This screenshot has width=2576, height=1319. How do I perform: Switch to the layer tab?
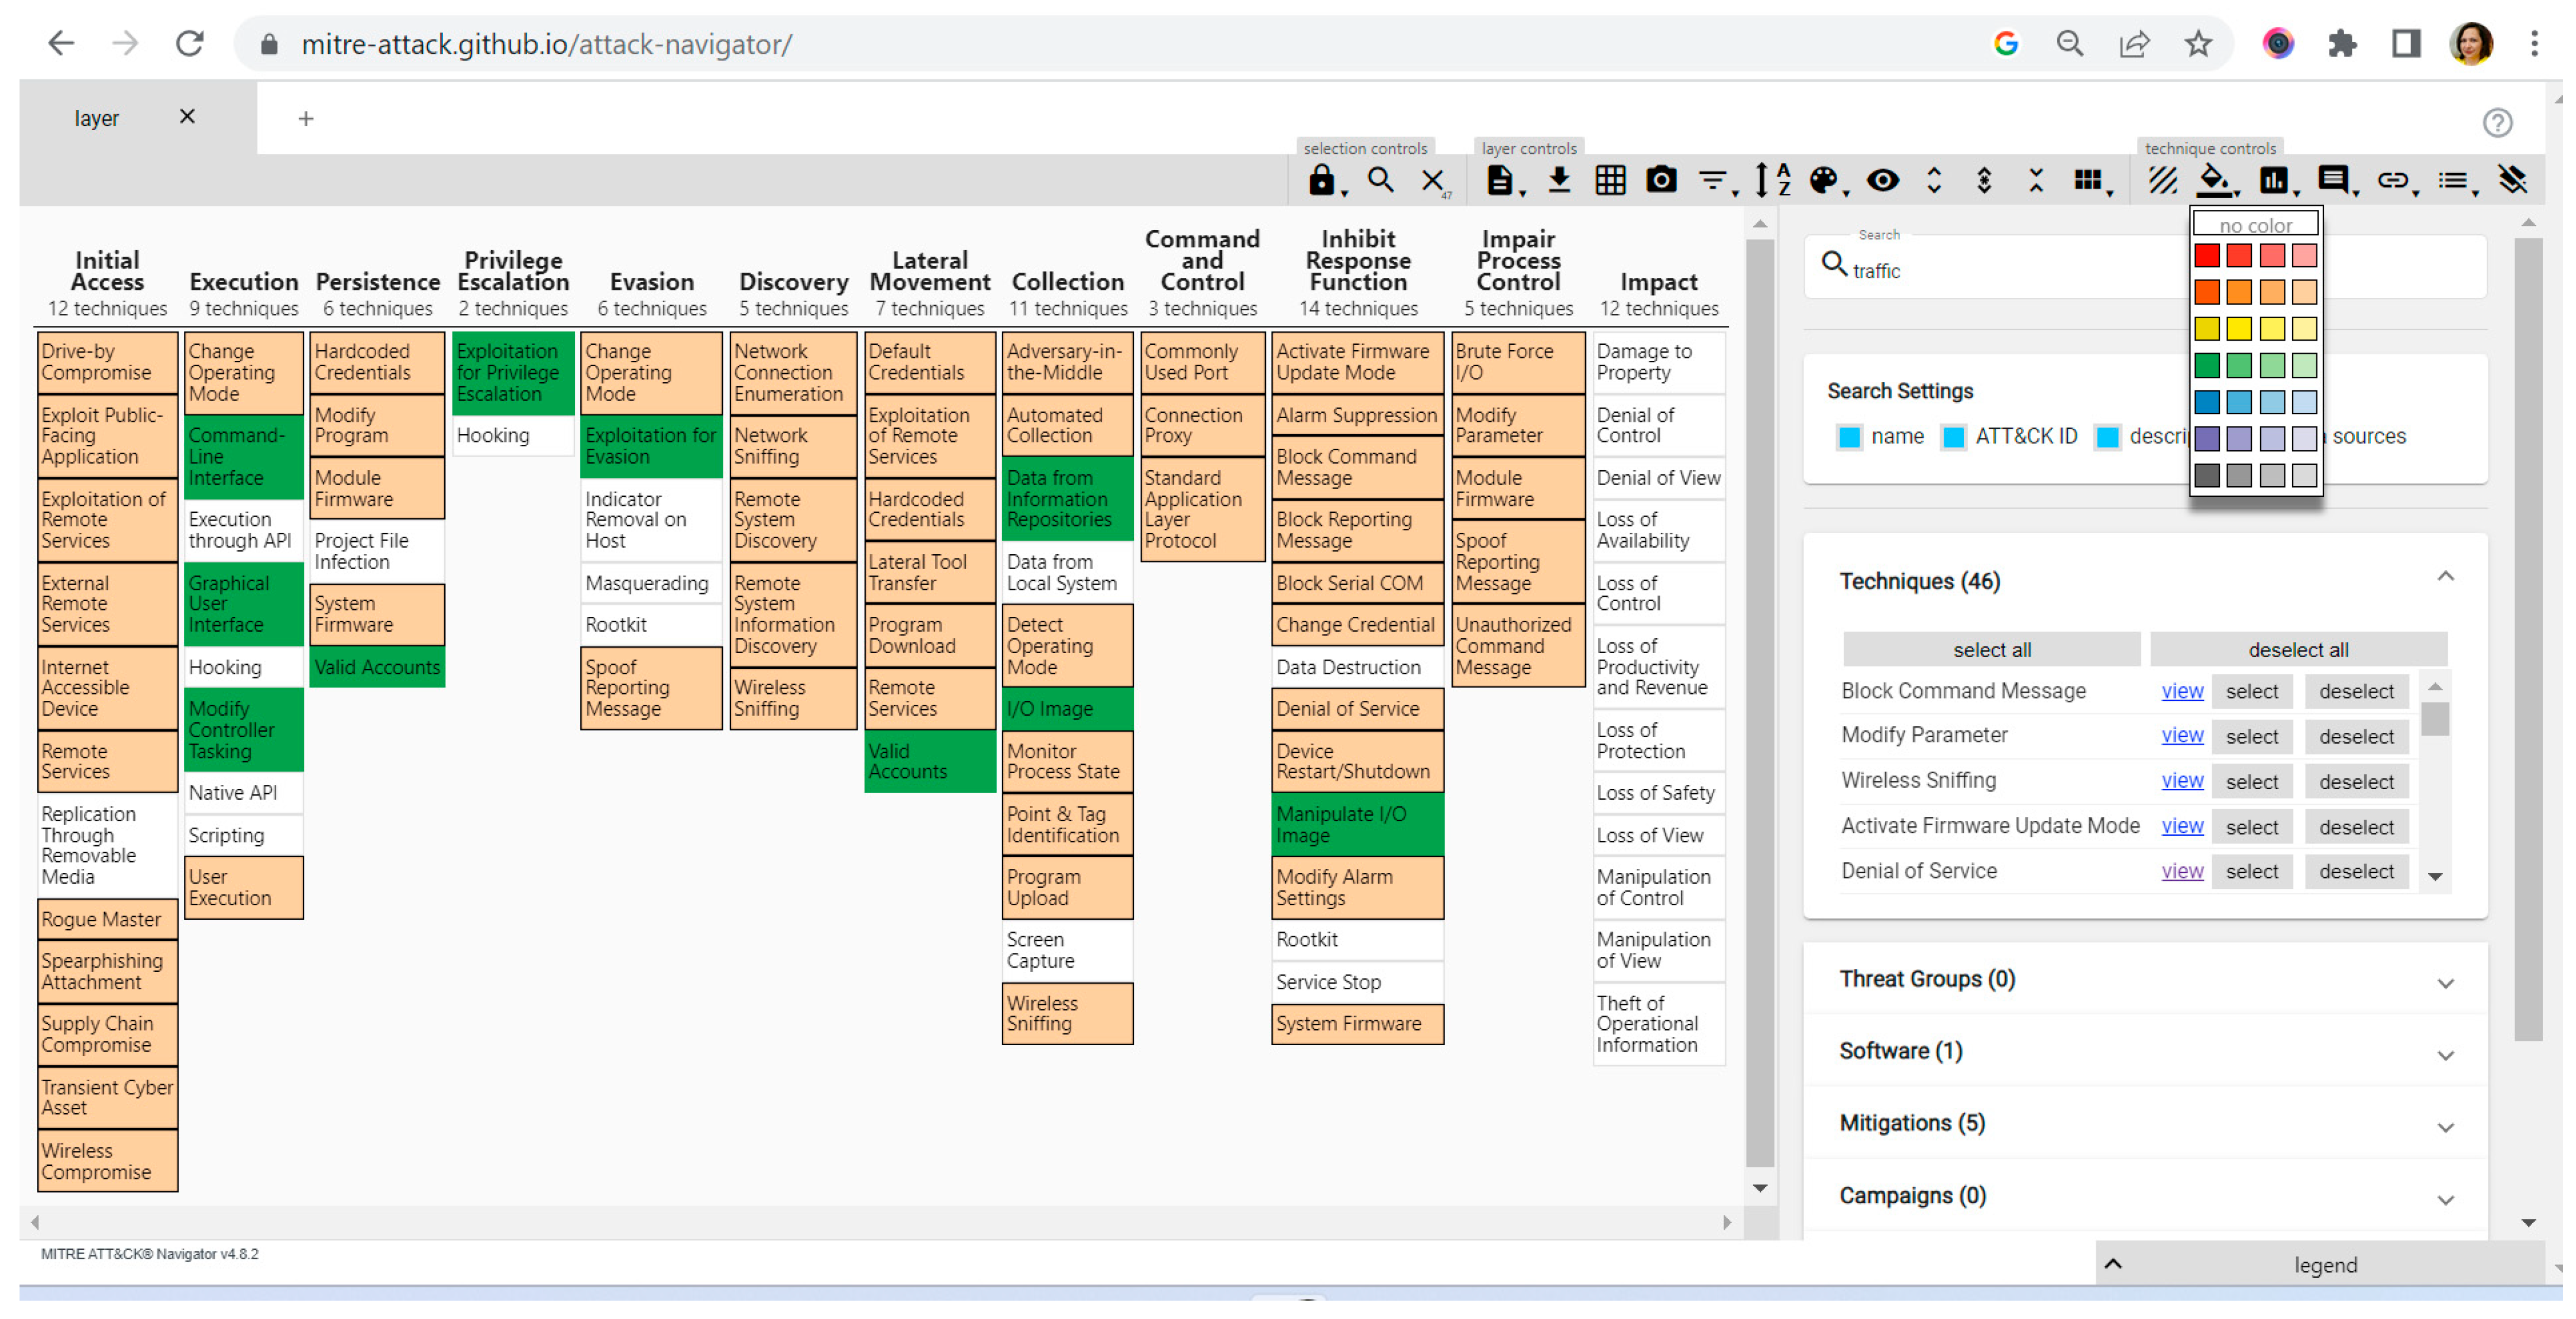point(97,119)
